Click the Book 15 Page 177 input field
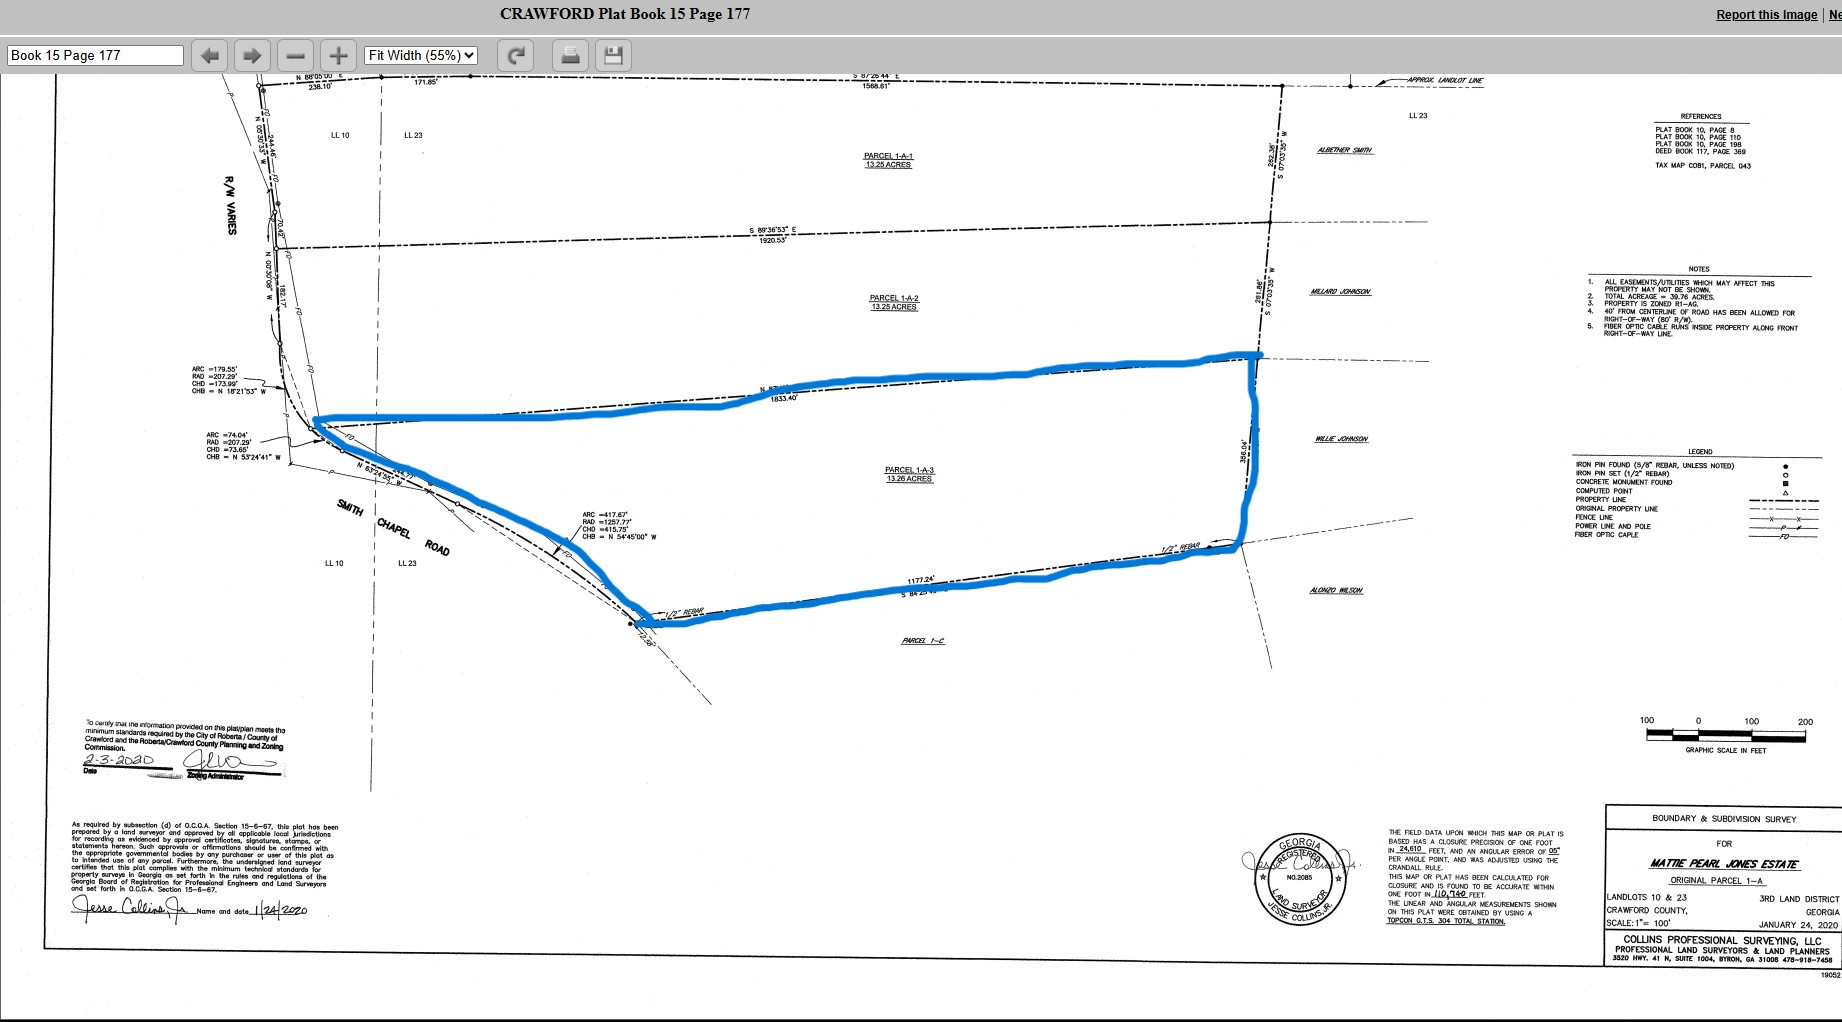 (95, 56)
